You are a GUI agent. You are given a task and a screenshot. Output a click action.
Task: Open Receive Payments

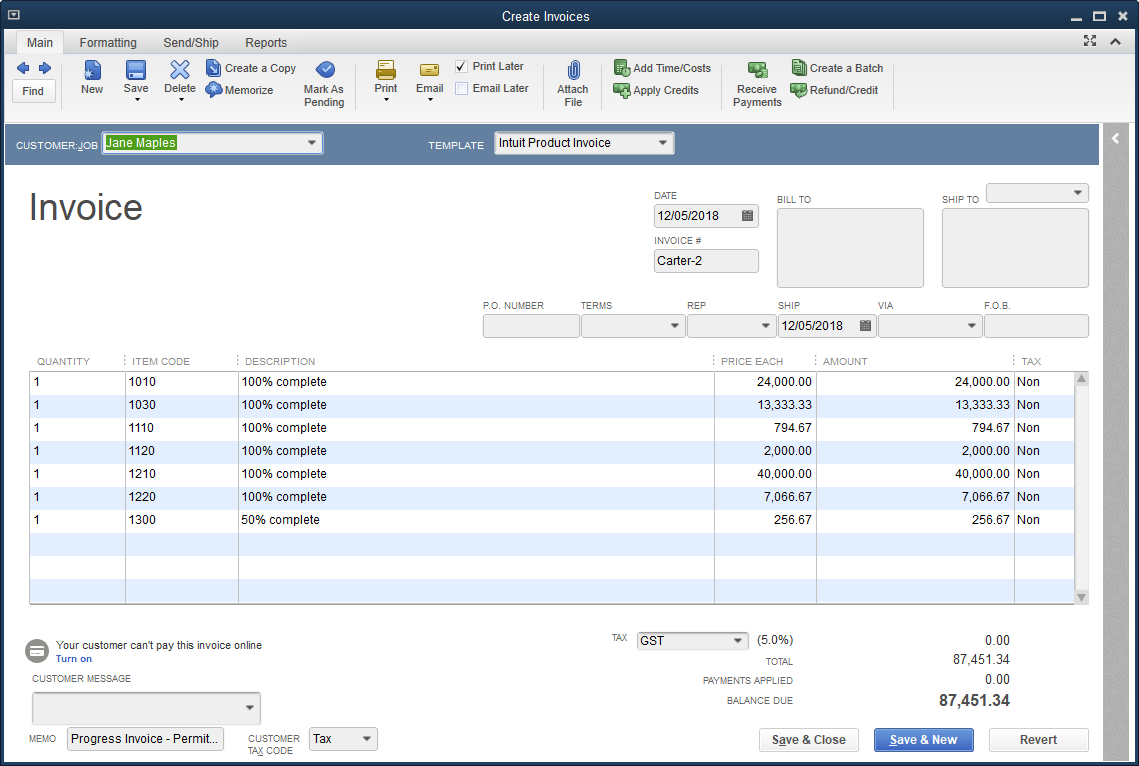point(757,70)
